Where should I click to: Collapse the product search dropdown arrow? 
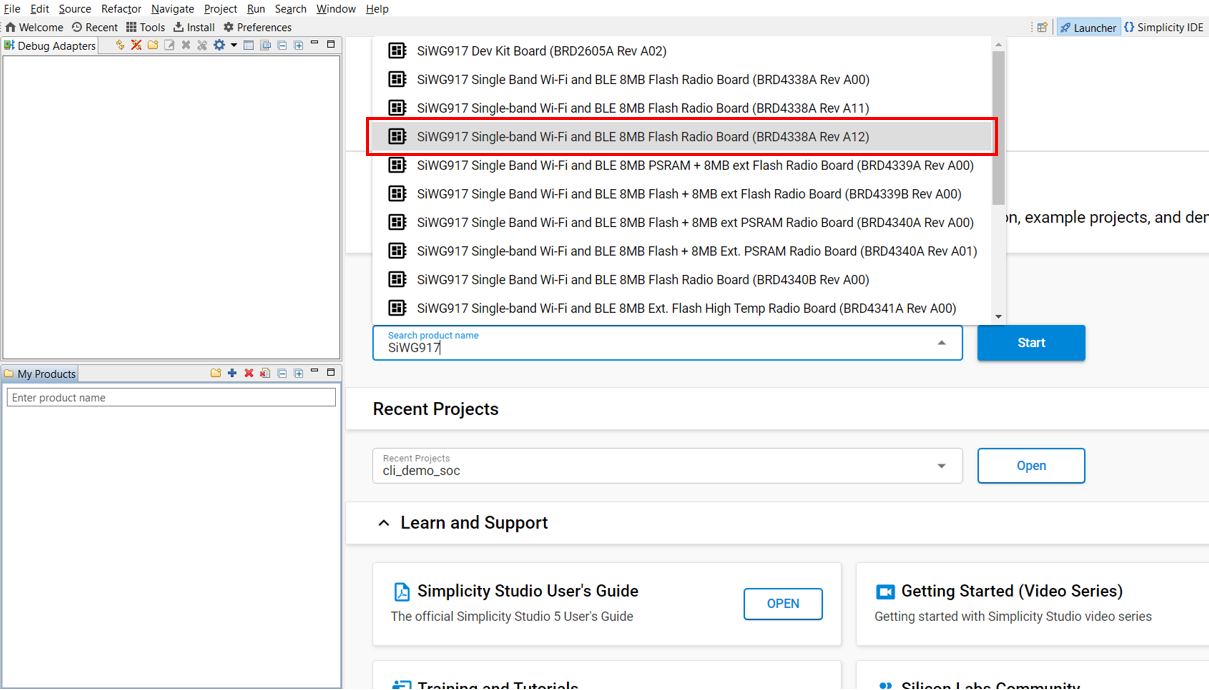point(941,343)
